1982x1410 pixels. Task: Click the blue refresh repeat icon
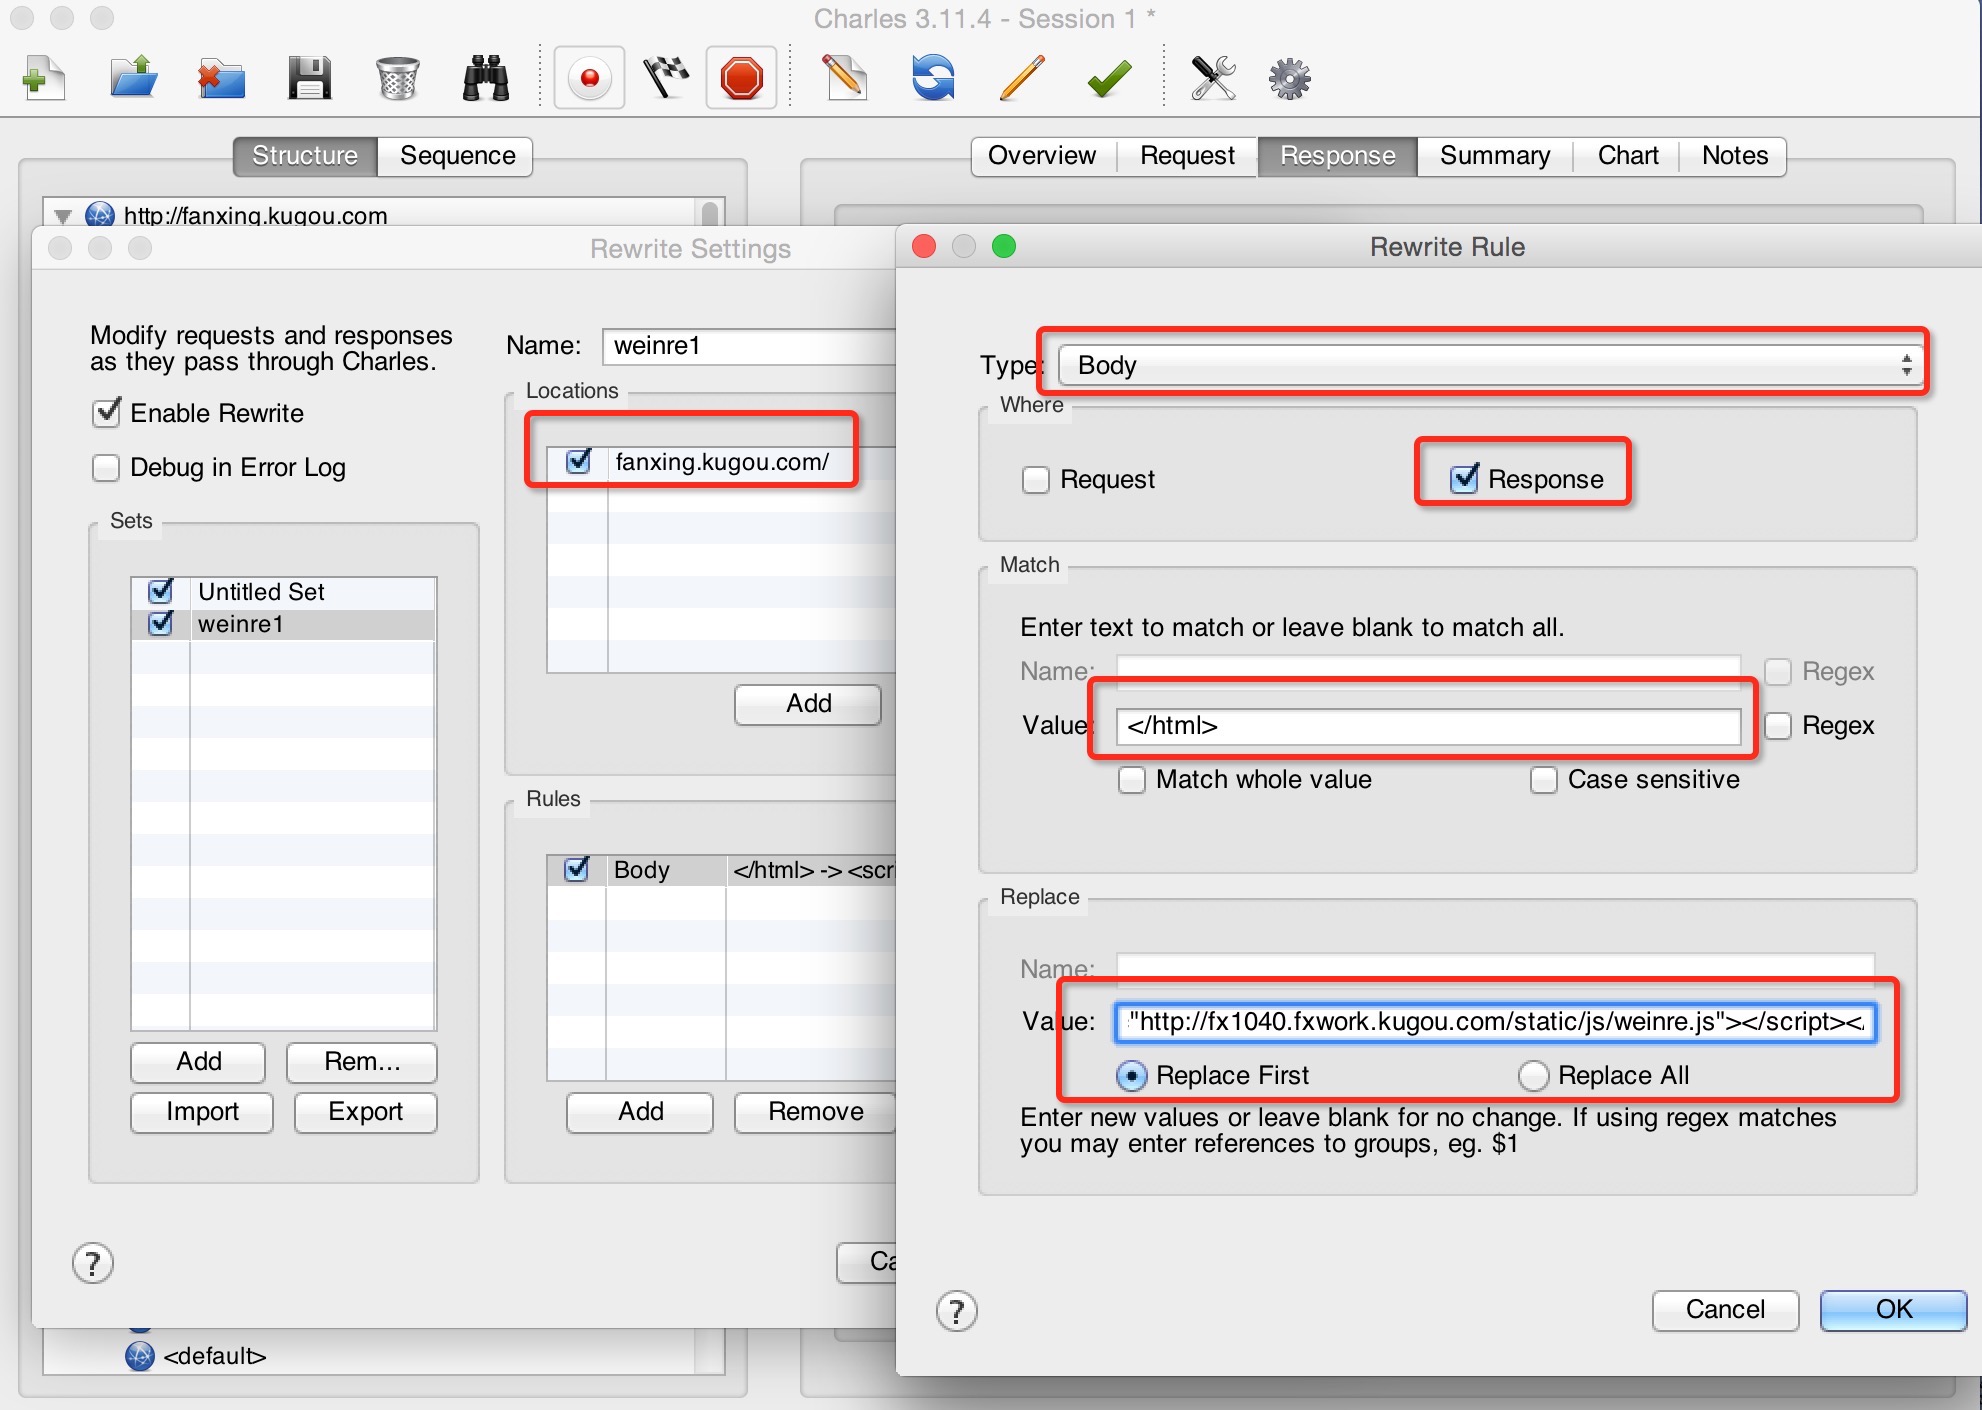(933, 78)
